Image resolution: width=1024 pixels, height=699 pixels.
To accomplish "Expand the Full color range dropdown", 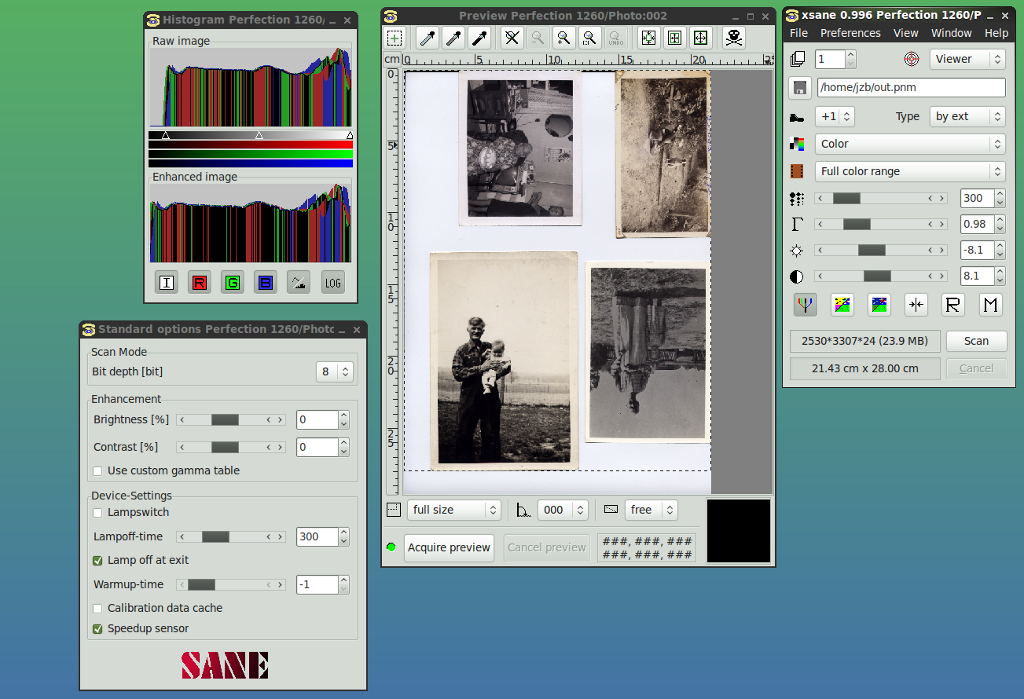I will pos(909,171).
